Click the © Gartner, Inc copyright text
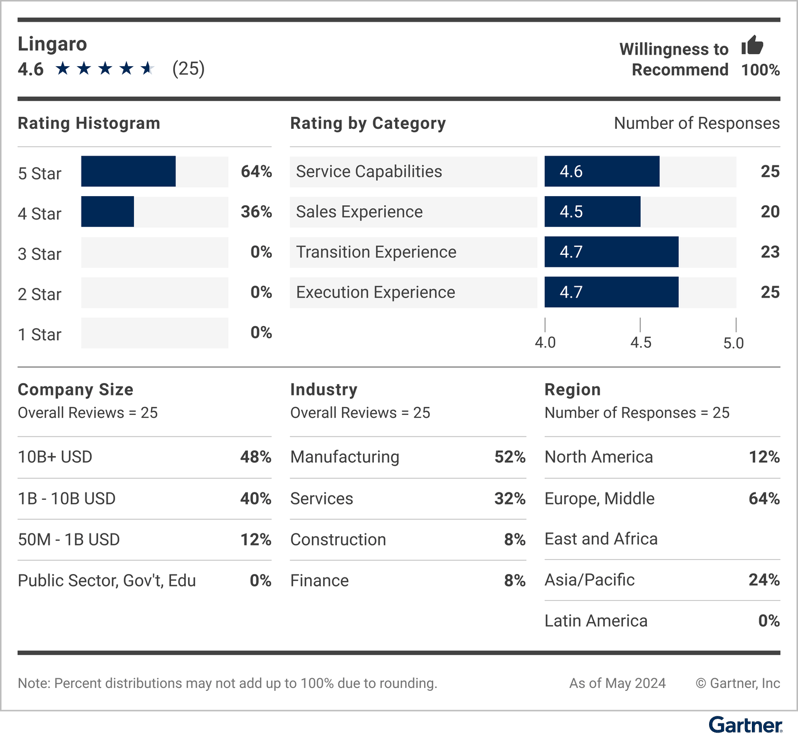Image resolution: width=798 pixels, height=741 pixels. 738,684
